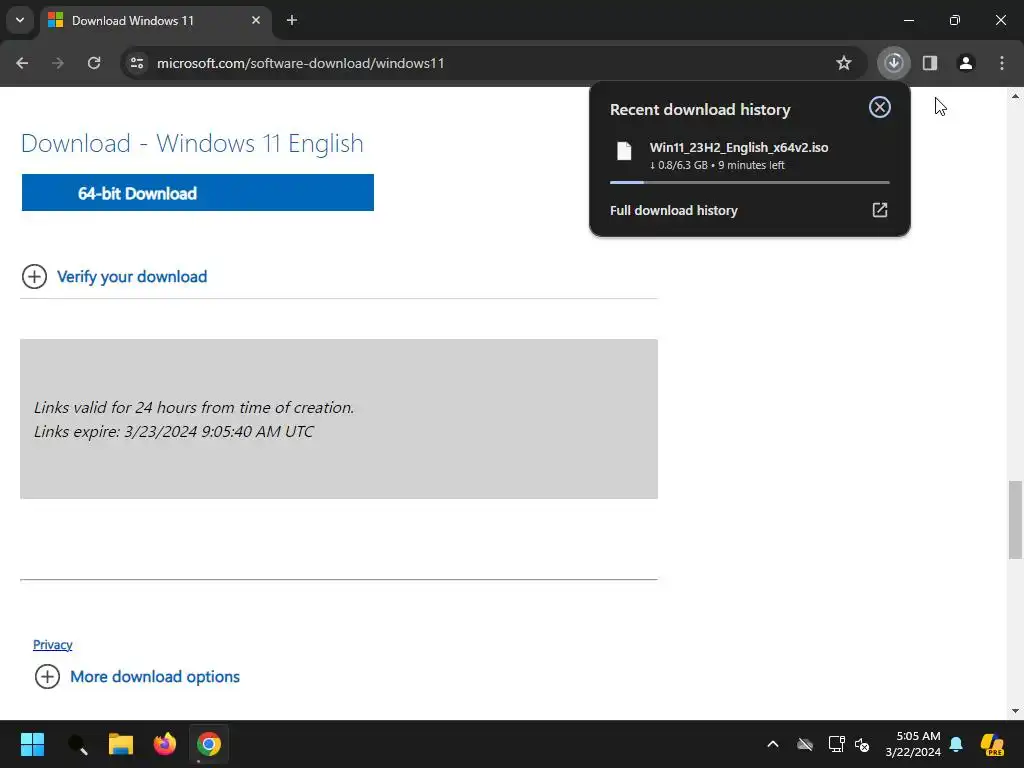Click the page vertical scrollbar thumb

[1015, 520]
